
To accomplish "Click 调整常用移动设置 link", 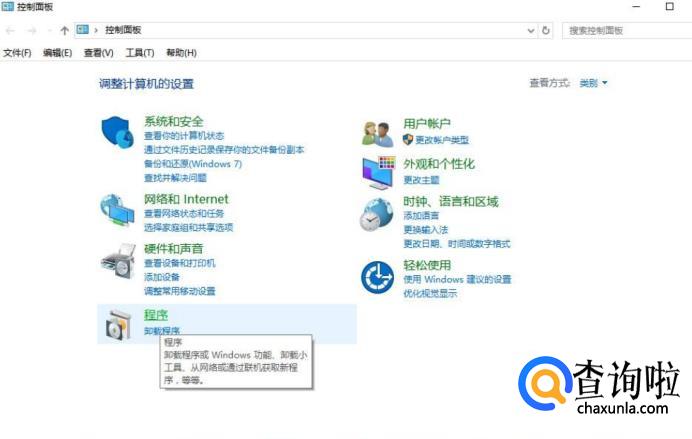I will pos(180,291).
